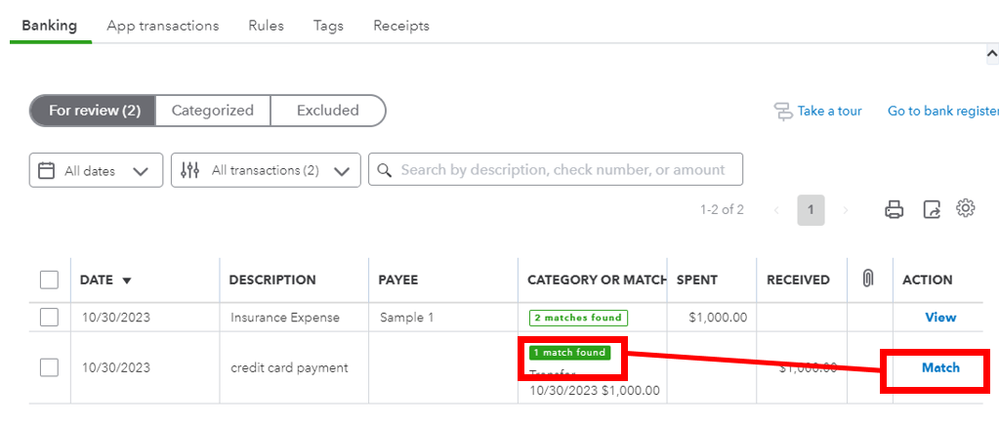Viewport: 999px width, 436px height.
Task: Click Go to bank register link
Action: tap(943, 111)
